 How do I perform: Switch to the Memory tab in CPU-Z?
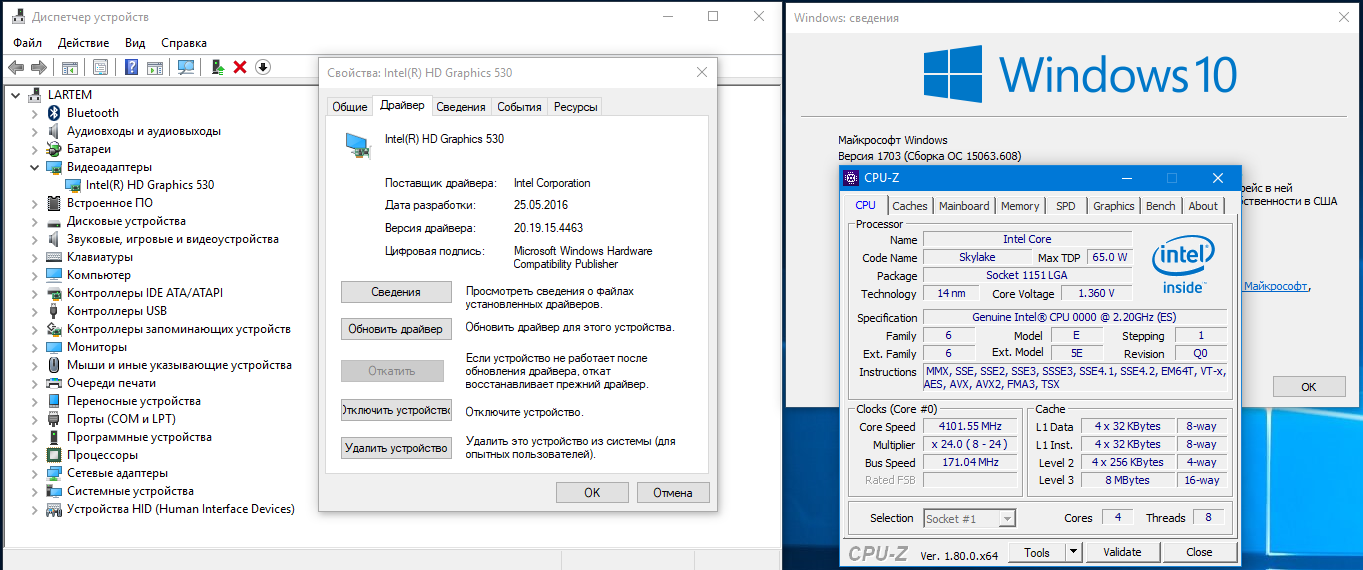point(1020,206)
